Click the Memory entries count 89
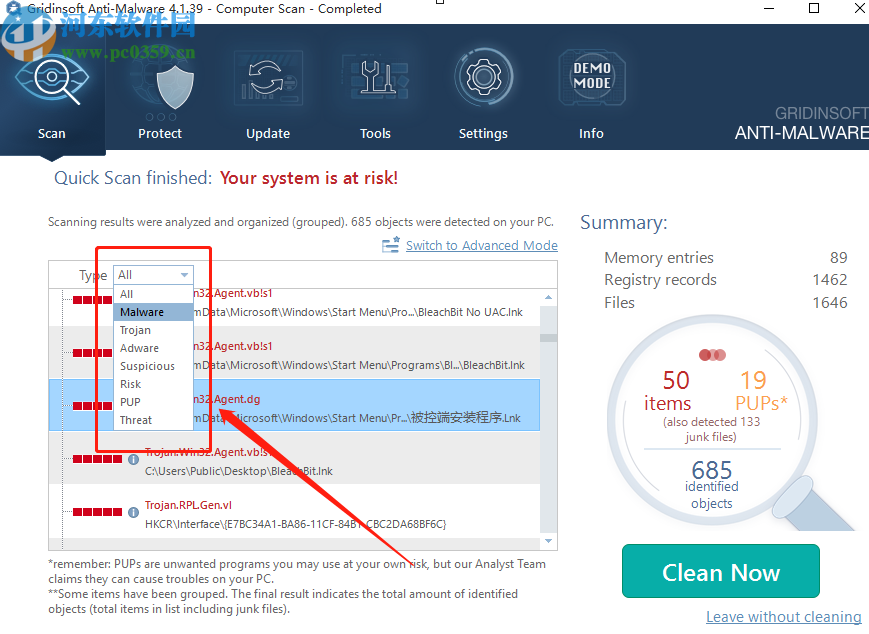The width and height of the screenshot is (869, 634). tap(838, 258)
